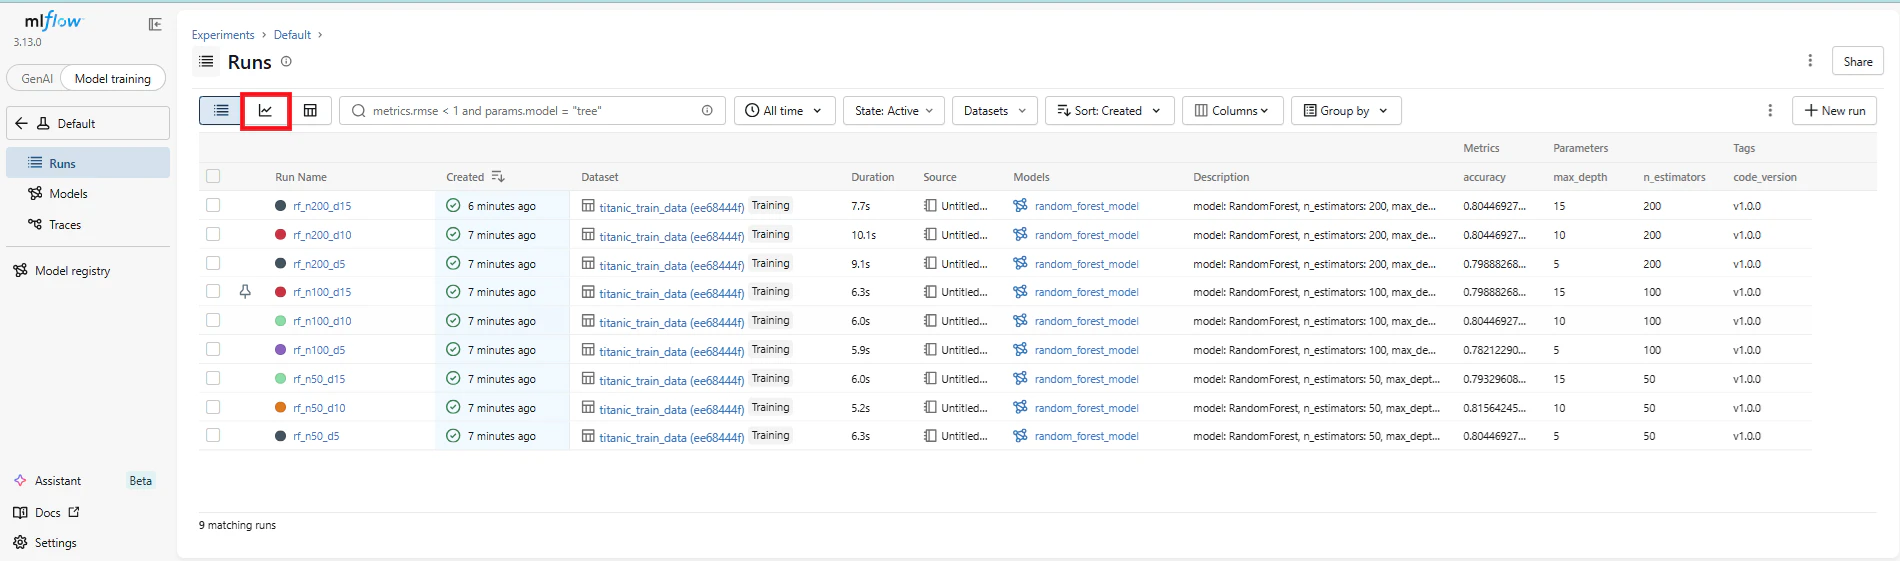Click the Settings gear icon
The height and width of the screenshot is (561, 1900).
click(20, 543)
